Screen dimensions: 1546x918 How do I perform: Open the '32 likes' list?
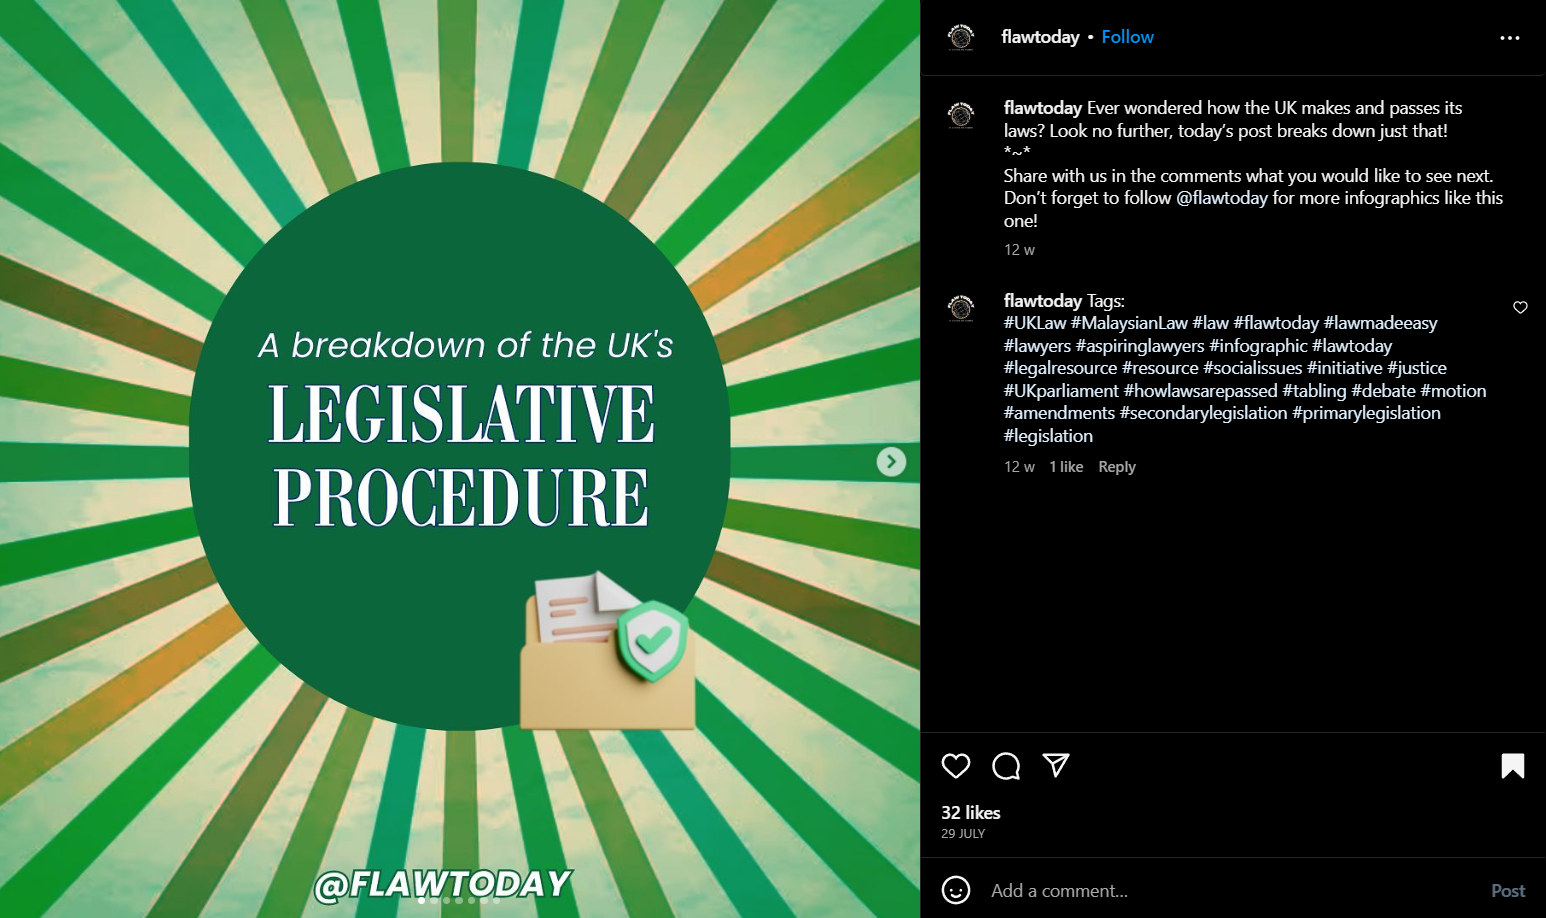click(971, 813)
